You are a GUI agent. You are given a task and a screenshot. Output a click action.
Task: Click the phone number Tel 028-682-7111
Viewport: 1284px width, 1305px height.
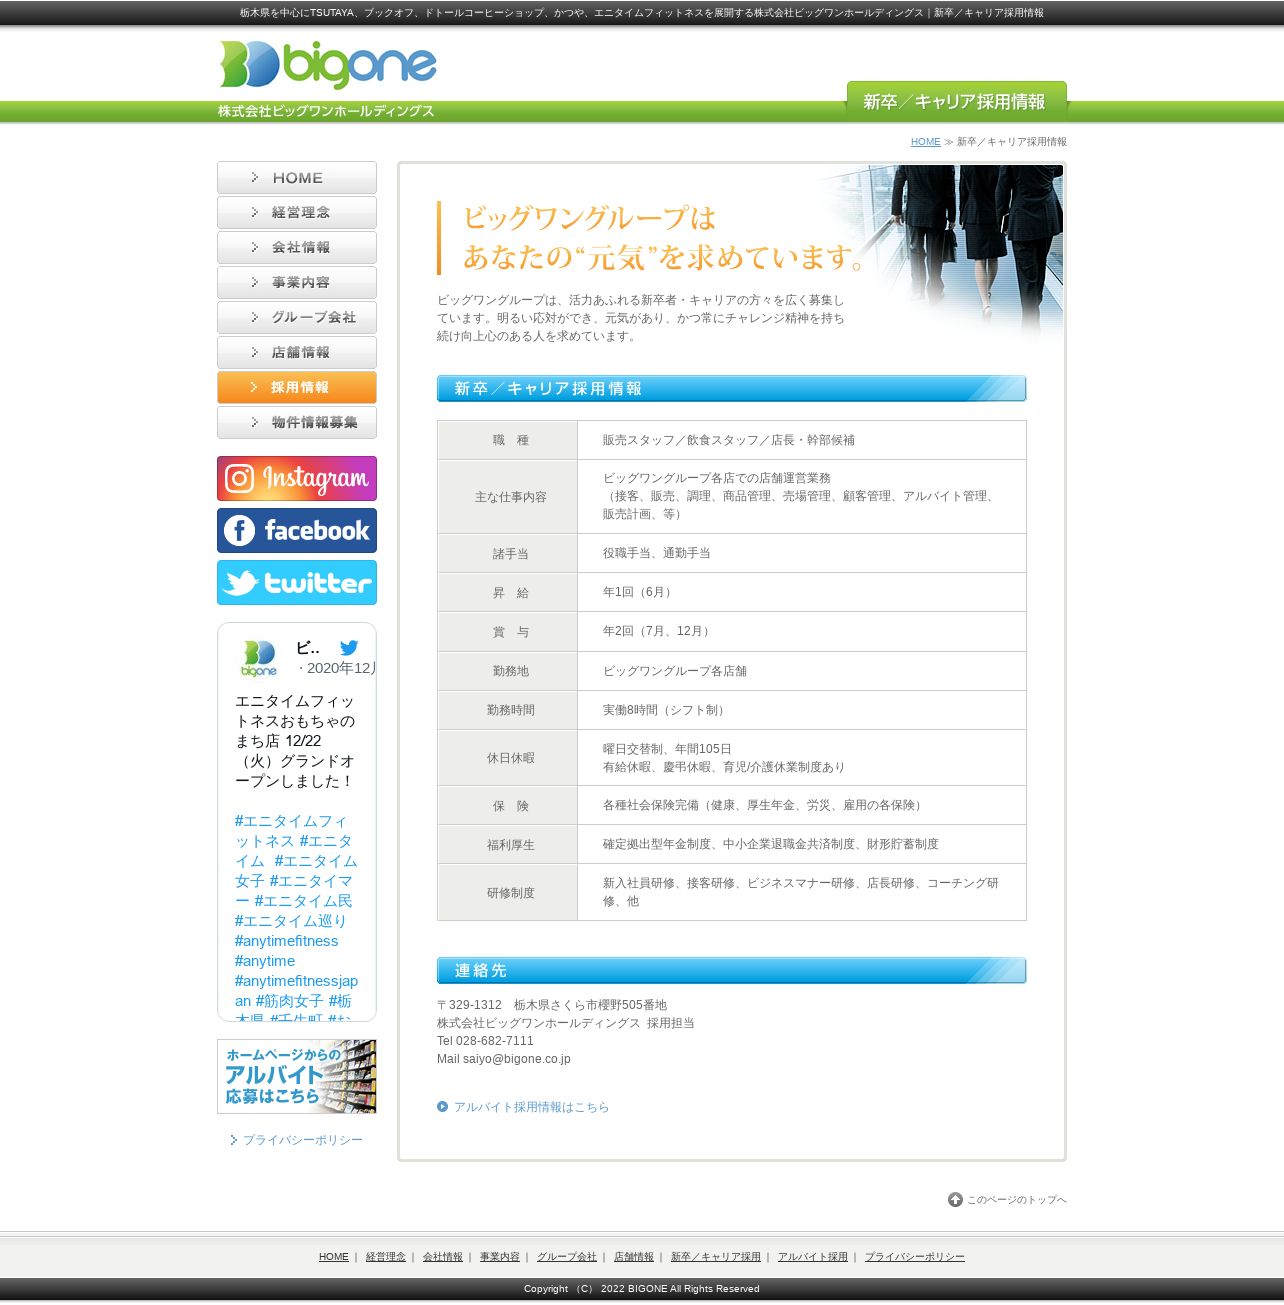click(x=485, y=1041)
